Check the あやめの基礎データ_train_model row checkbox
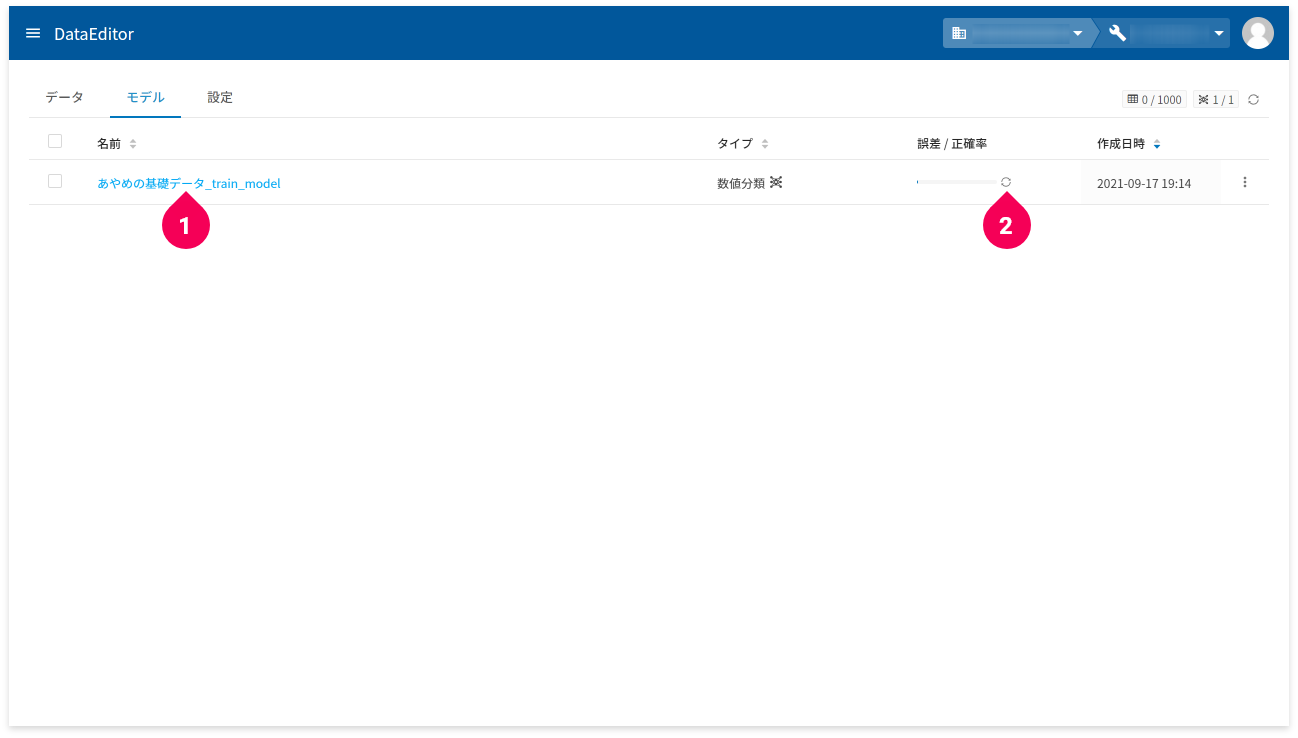Screen dimensions: 1298x738 click(x=55, y=181)
